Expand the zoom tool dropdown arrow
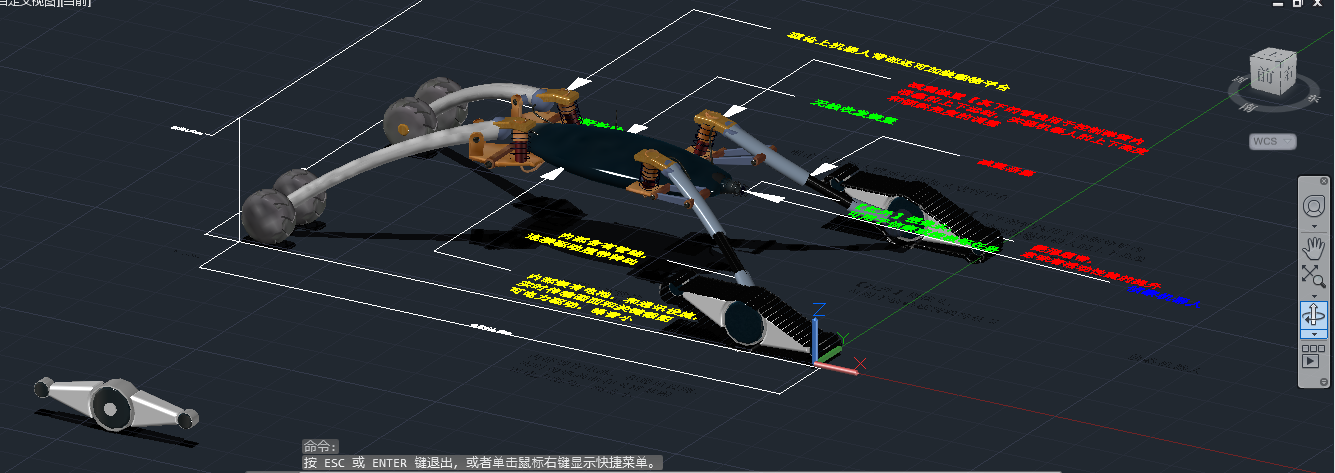 point(1313,295)
